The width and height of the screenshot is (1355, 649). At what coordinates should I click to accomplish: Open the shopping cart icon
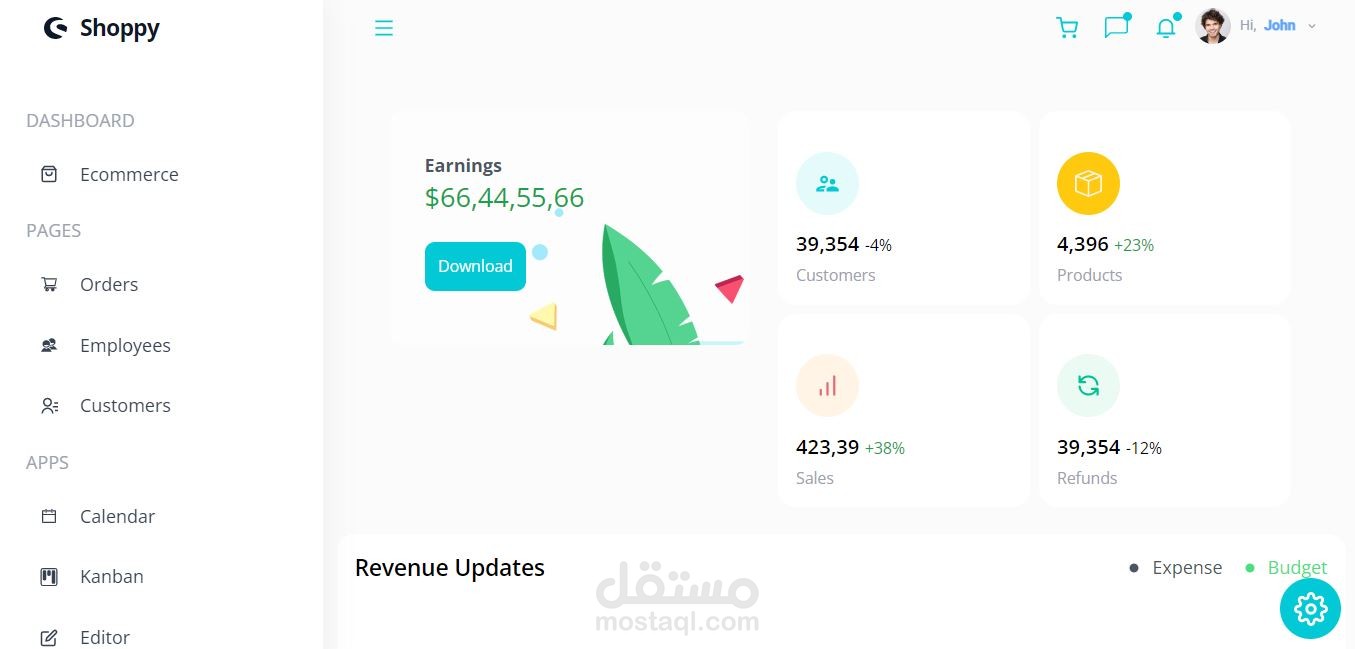coord(1067,28)
